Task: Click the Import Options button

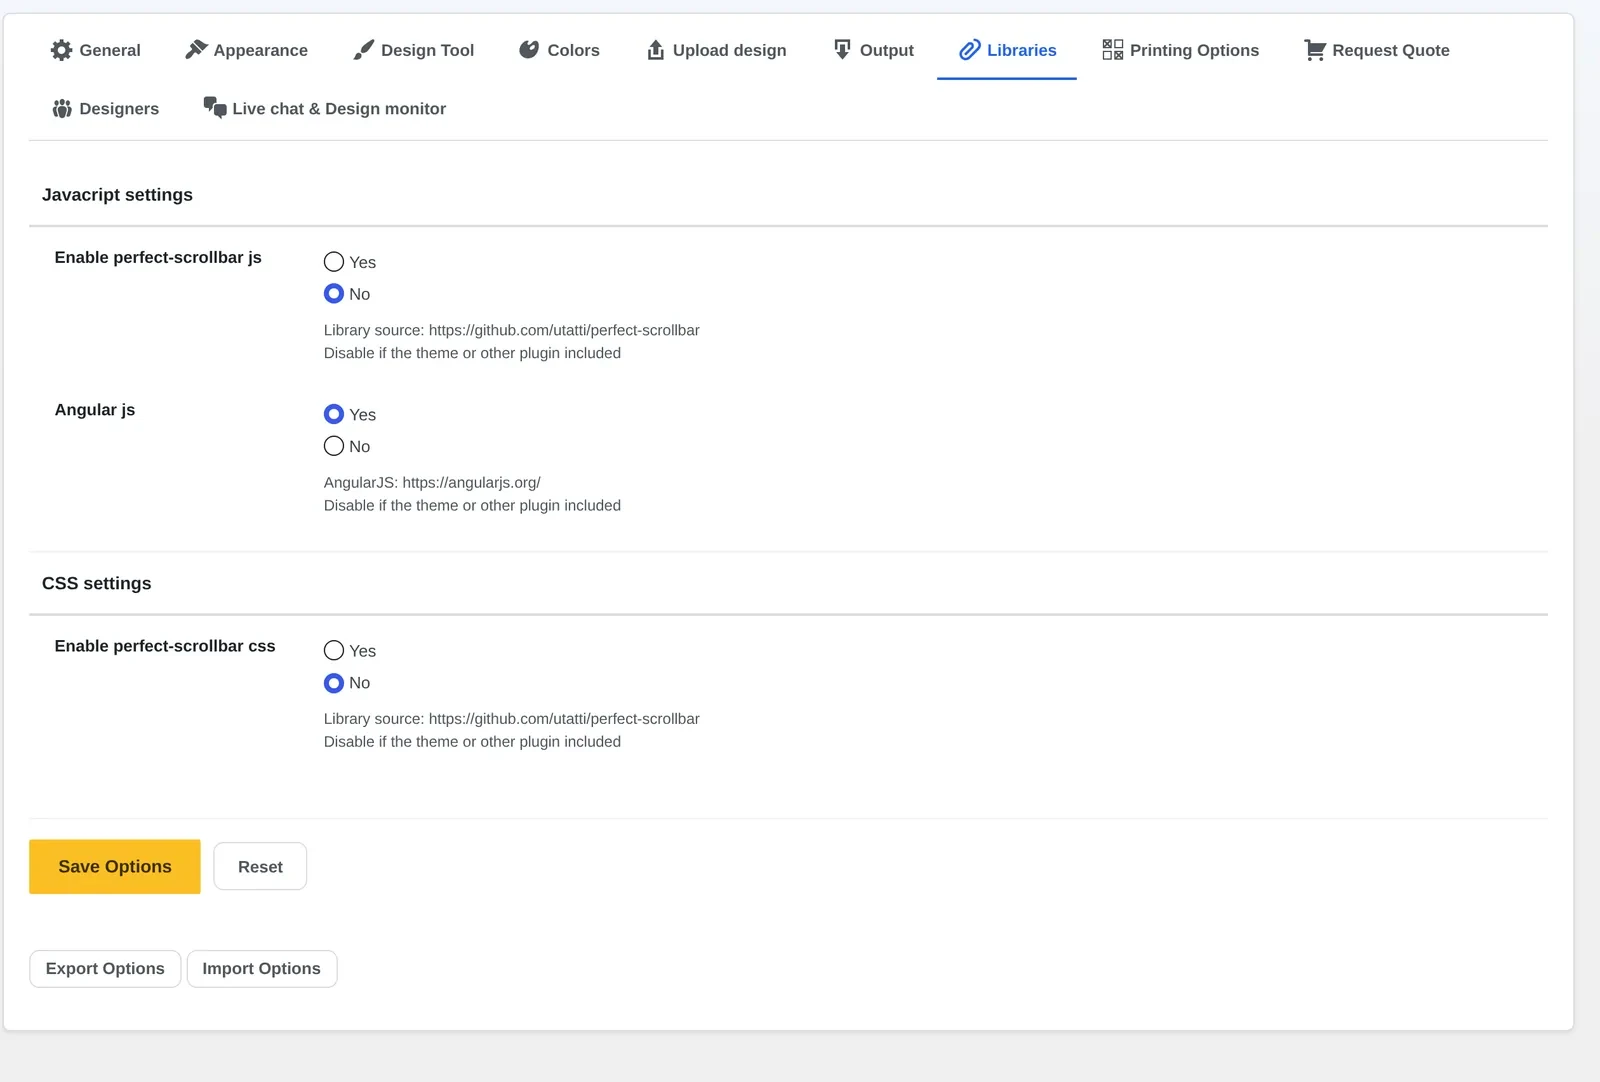Action: (262, 969)
